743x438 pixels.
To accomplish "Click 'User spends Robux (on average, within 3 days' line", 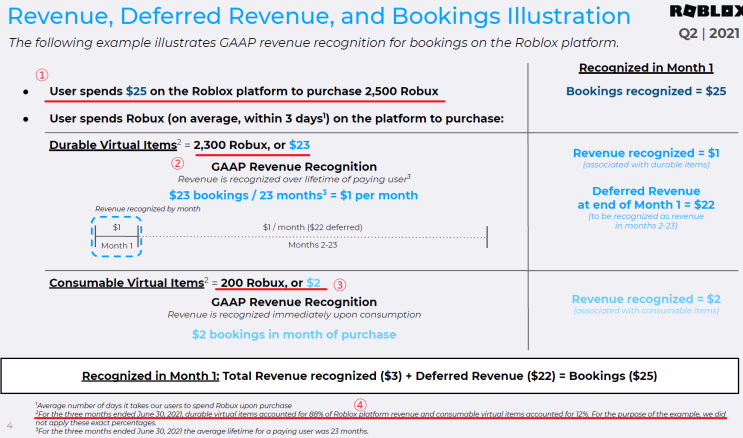I will click(277, 119).
